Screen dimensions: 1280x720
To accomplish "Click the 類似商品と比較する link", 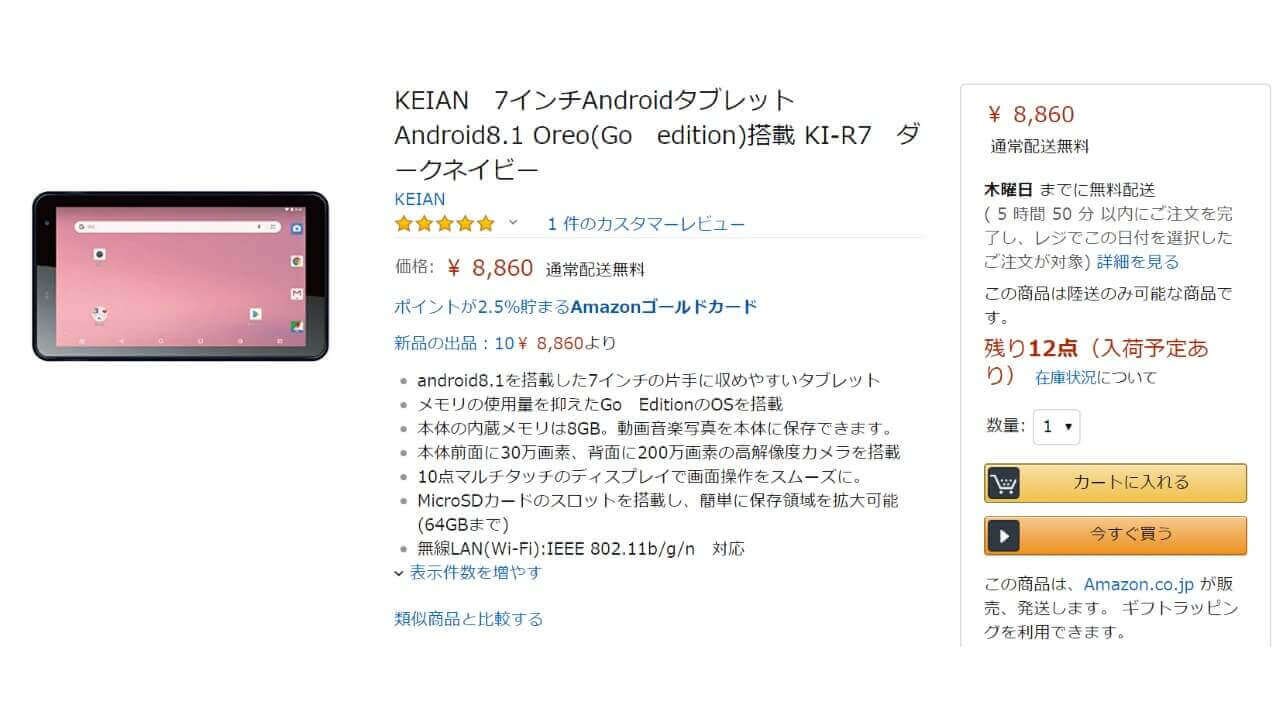I will 469,619.
